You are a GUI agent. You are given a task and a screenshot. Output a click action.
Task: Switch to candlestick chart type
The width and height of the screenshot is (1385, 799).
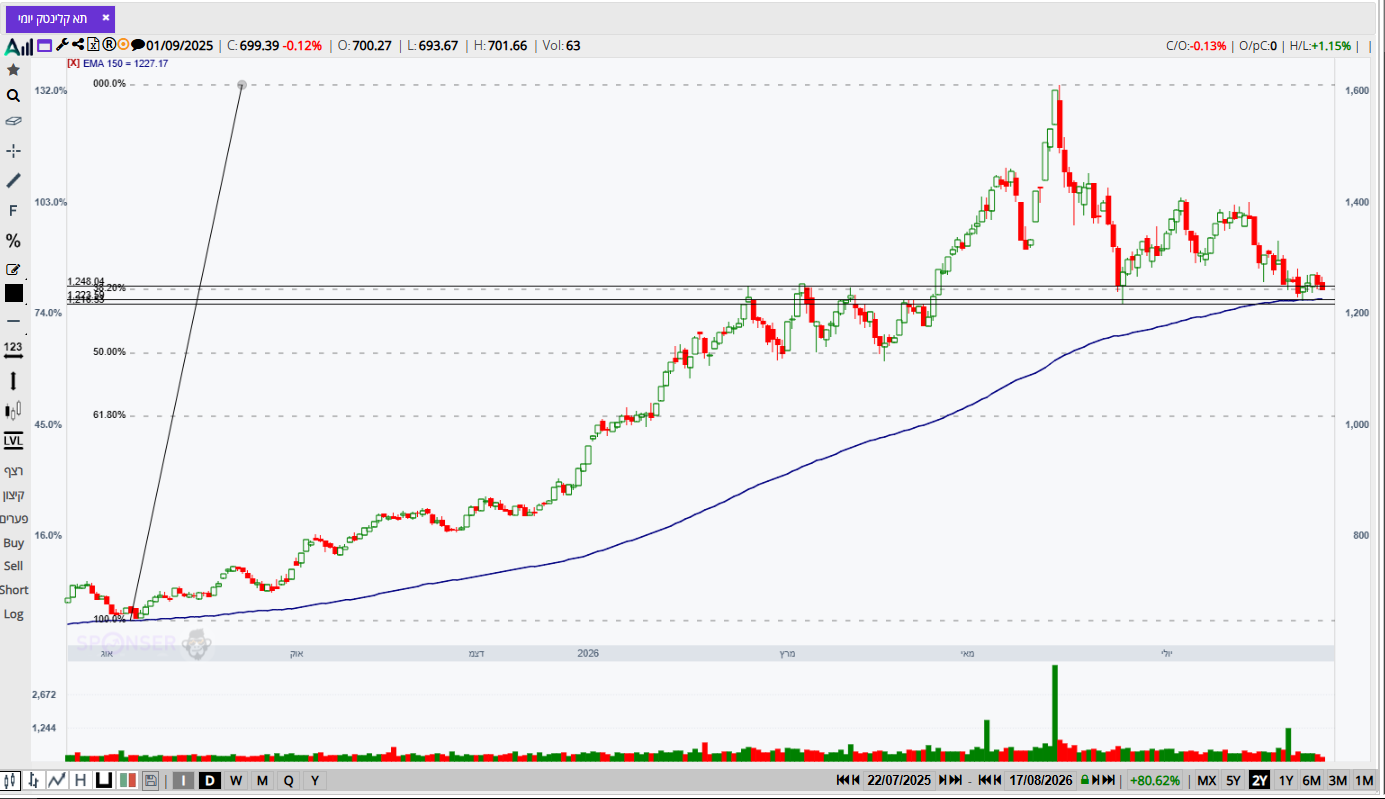(12, 780)
